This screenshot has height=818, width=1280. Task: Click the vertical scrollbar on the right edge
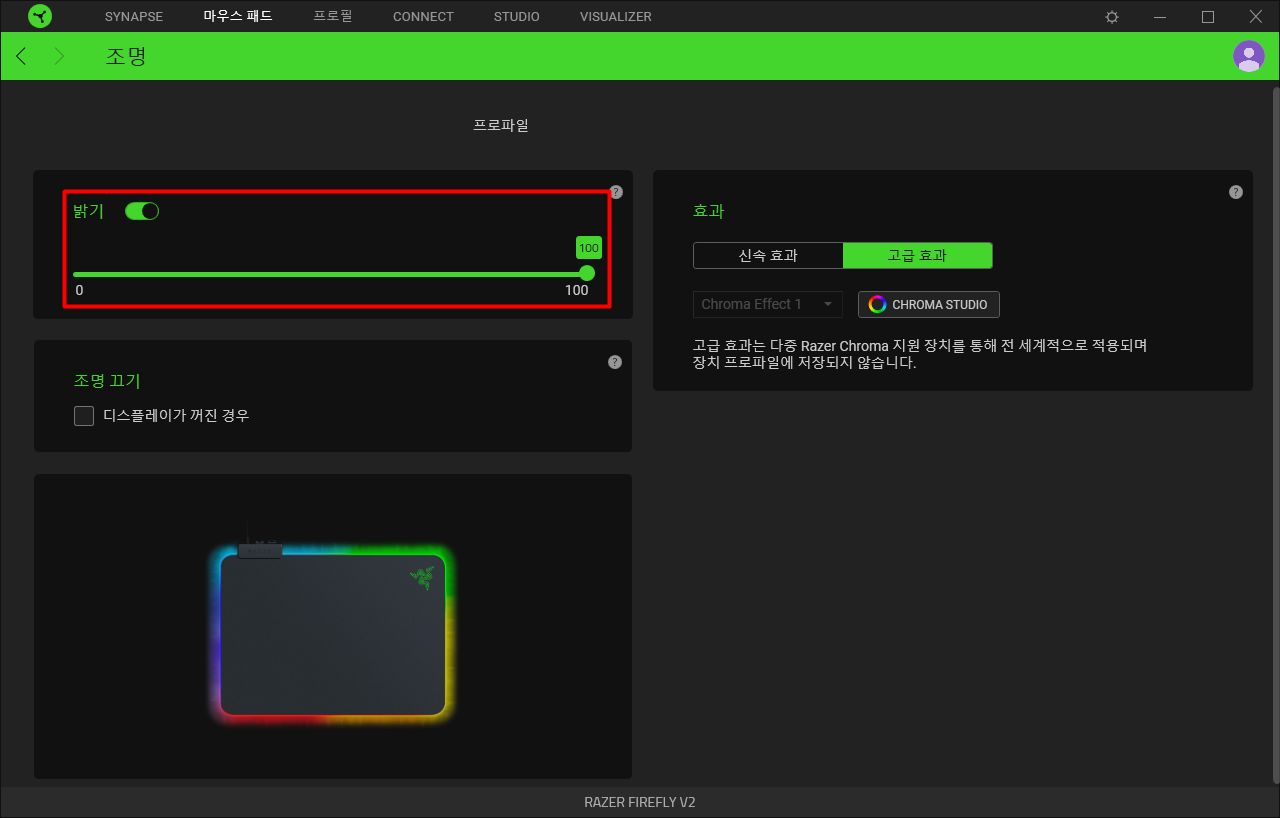point(1275,433)
